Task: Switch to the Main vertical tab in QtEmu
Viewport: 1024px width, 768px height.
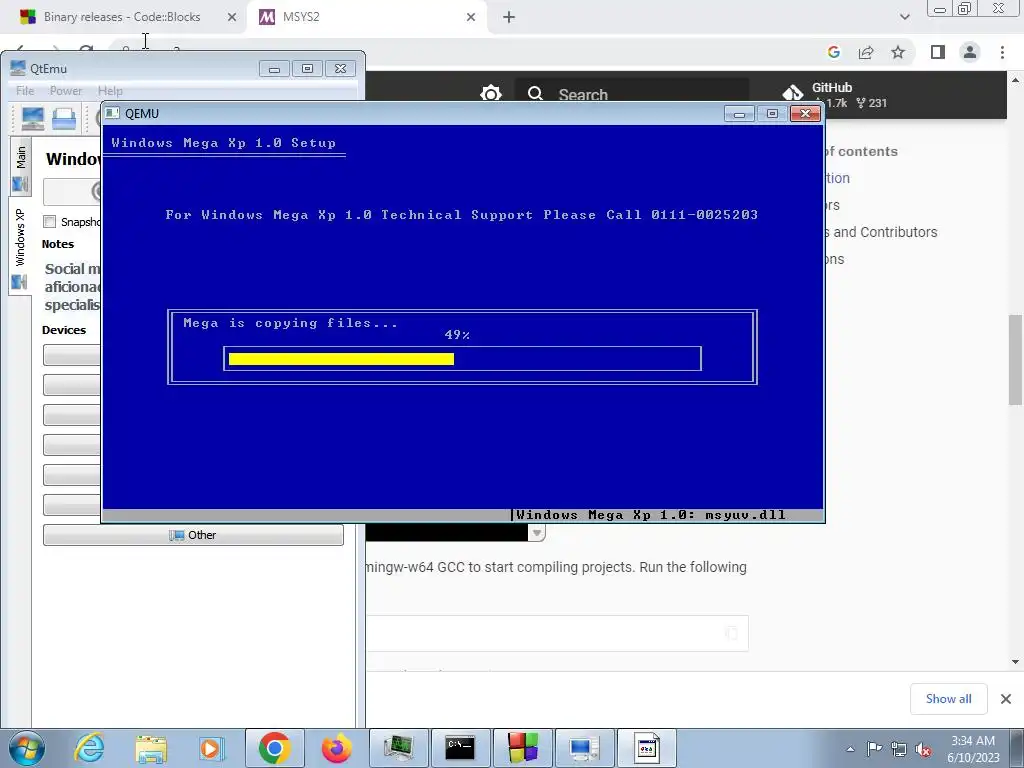Action: [x=20, y=166]
